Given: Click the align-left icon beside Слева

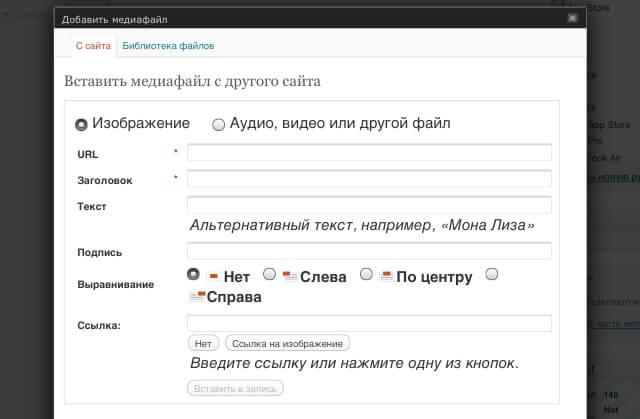Looking at the screenshot, I should [x=289, y=277].
